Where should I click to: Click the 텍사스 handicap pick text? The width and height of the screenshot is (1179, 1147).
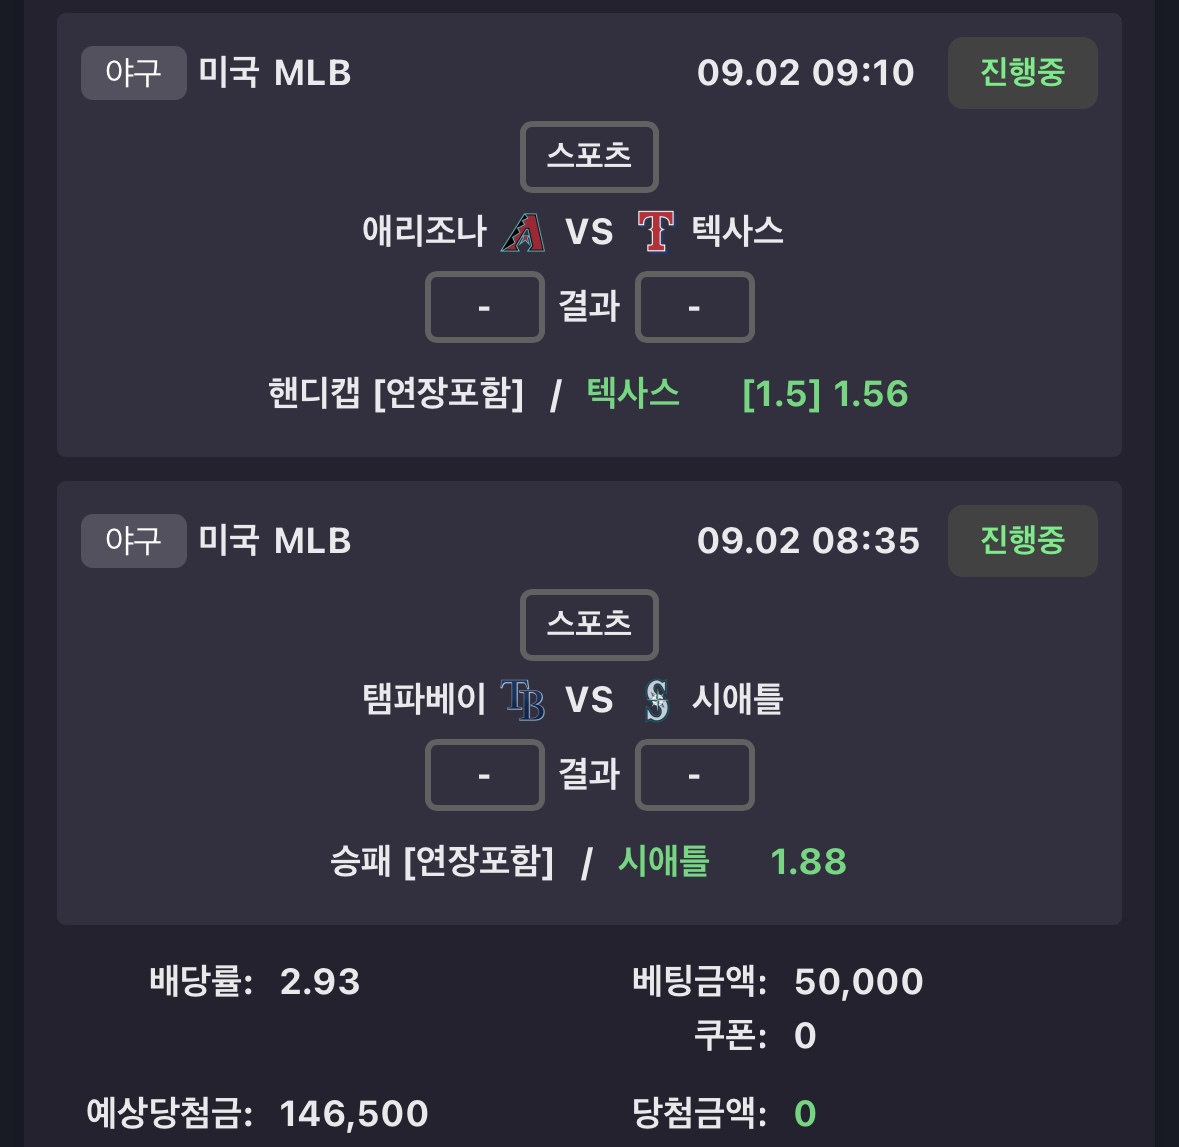point(633,393)
